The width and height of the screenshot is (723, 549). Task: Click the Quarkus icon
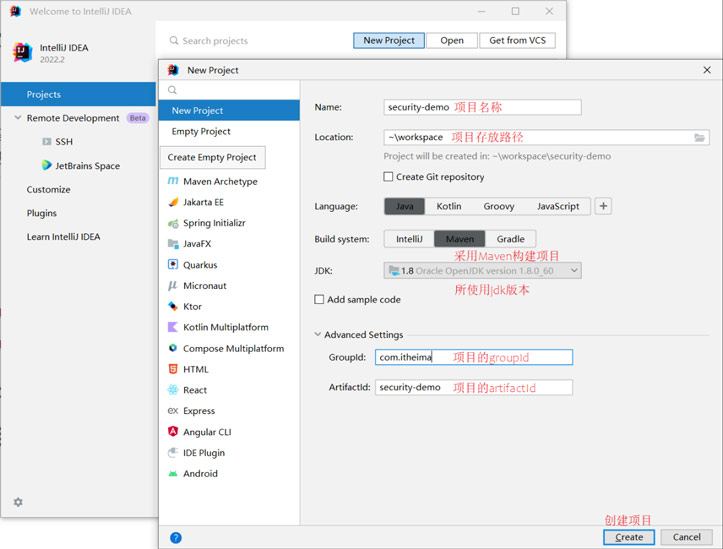tap(173, 265)
